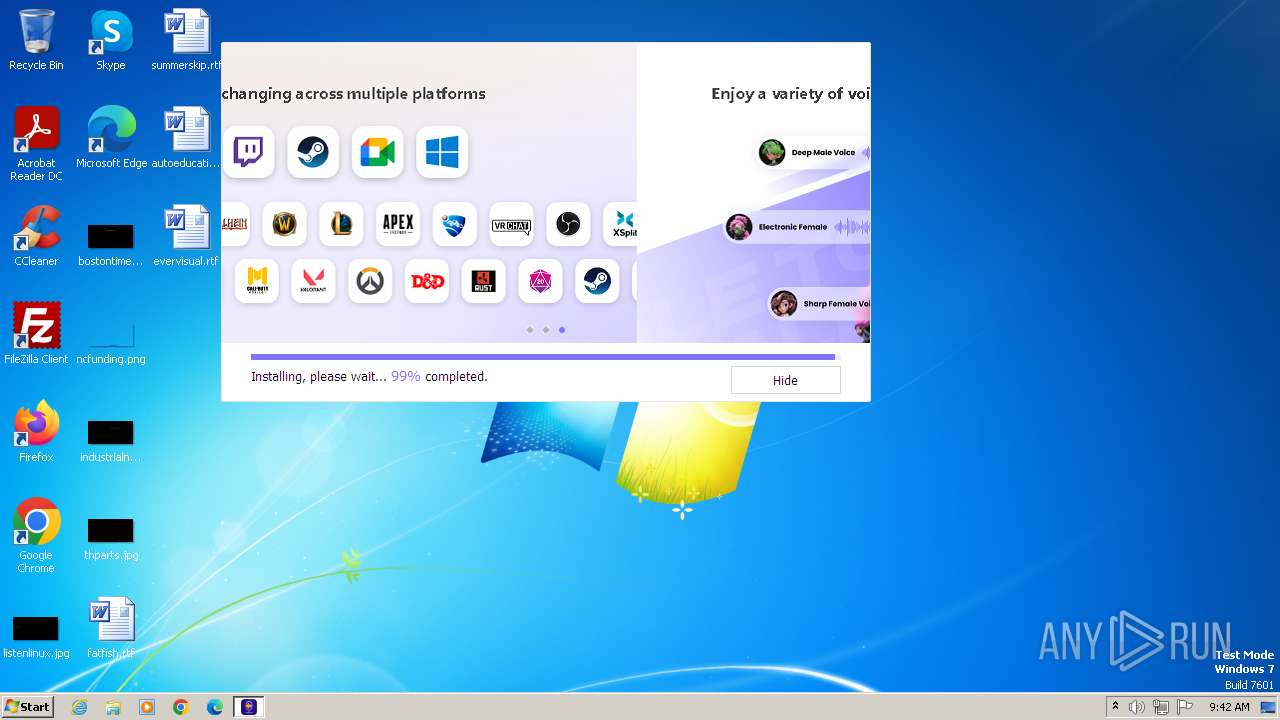1280x720 pixels.
Task: Select the autoeducati... document on desktop
Action: click(186, 138)
